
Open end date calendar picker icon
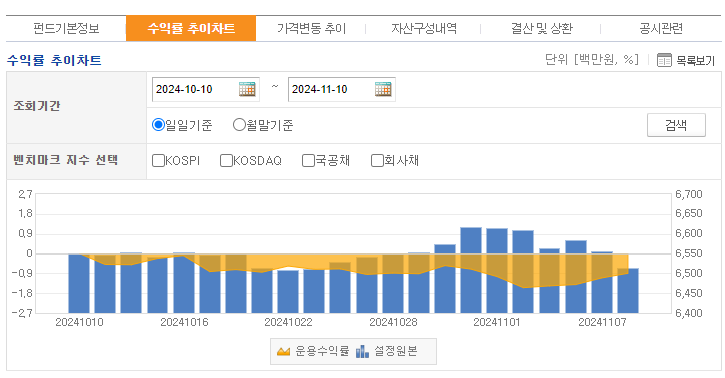point(383,89)
